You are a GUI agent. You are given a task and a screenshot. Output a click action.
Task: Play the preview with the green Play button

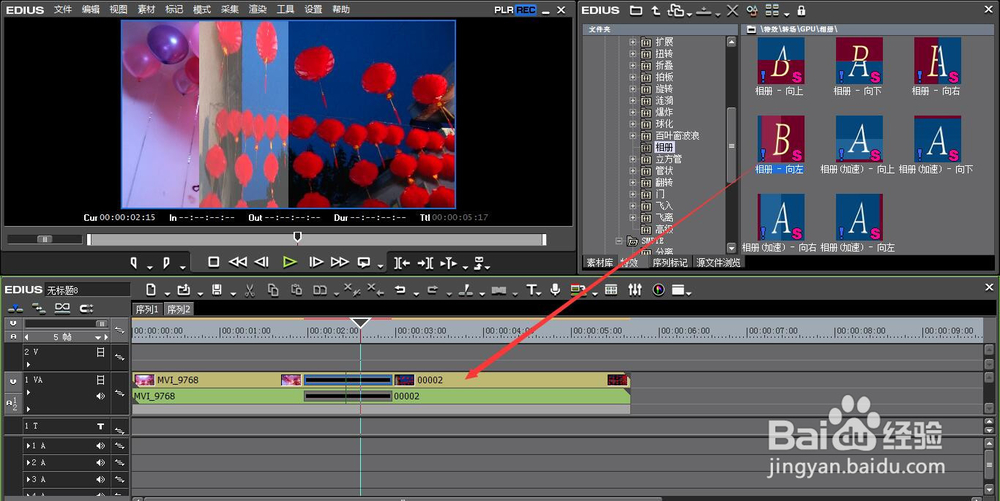(x=290, y=262)
